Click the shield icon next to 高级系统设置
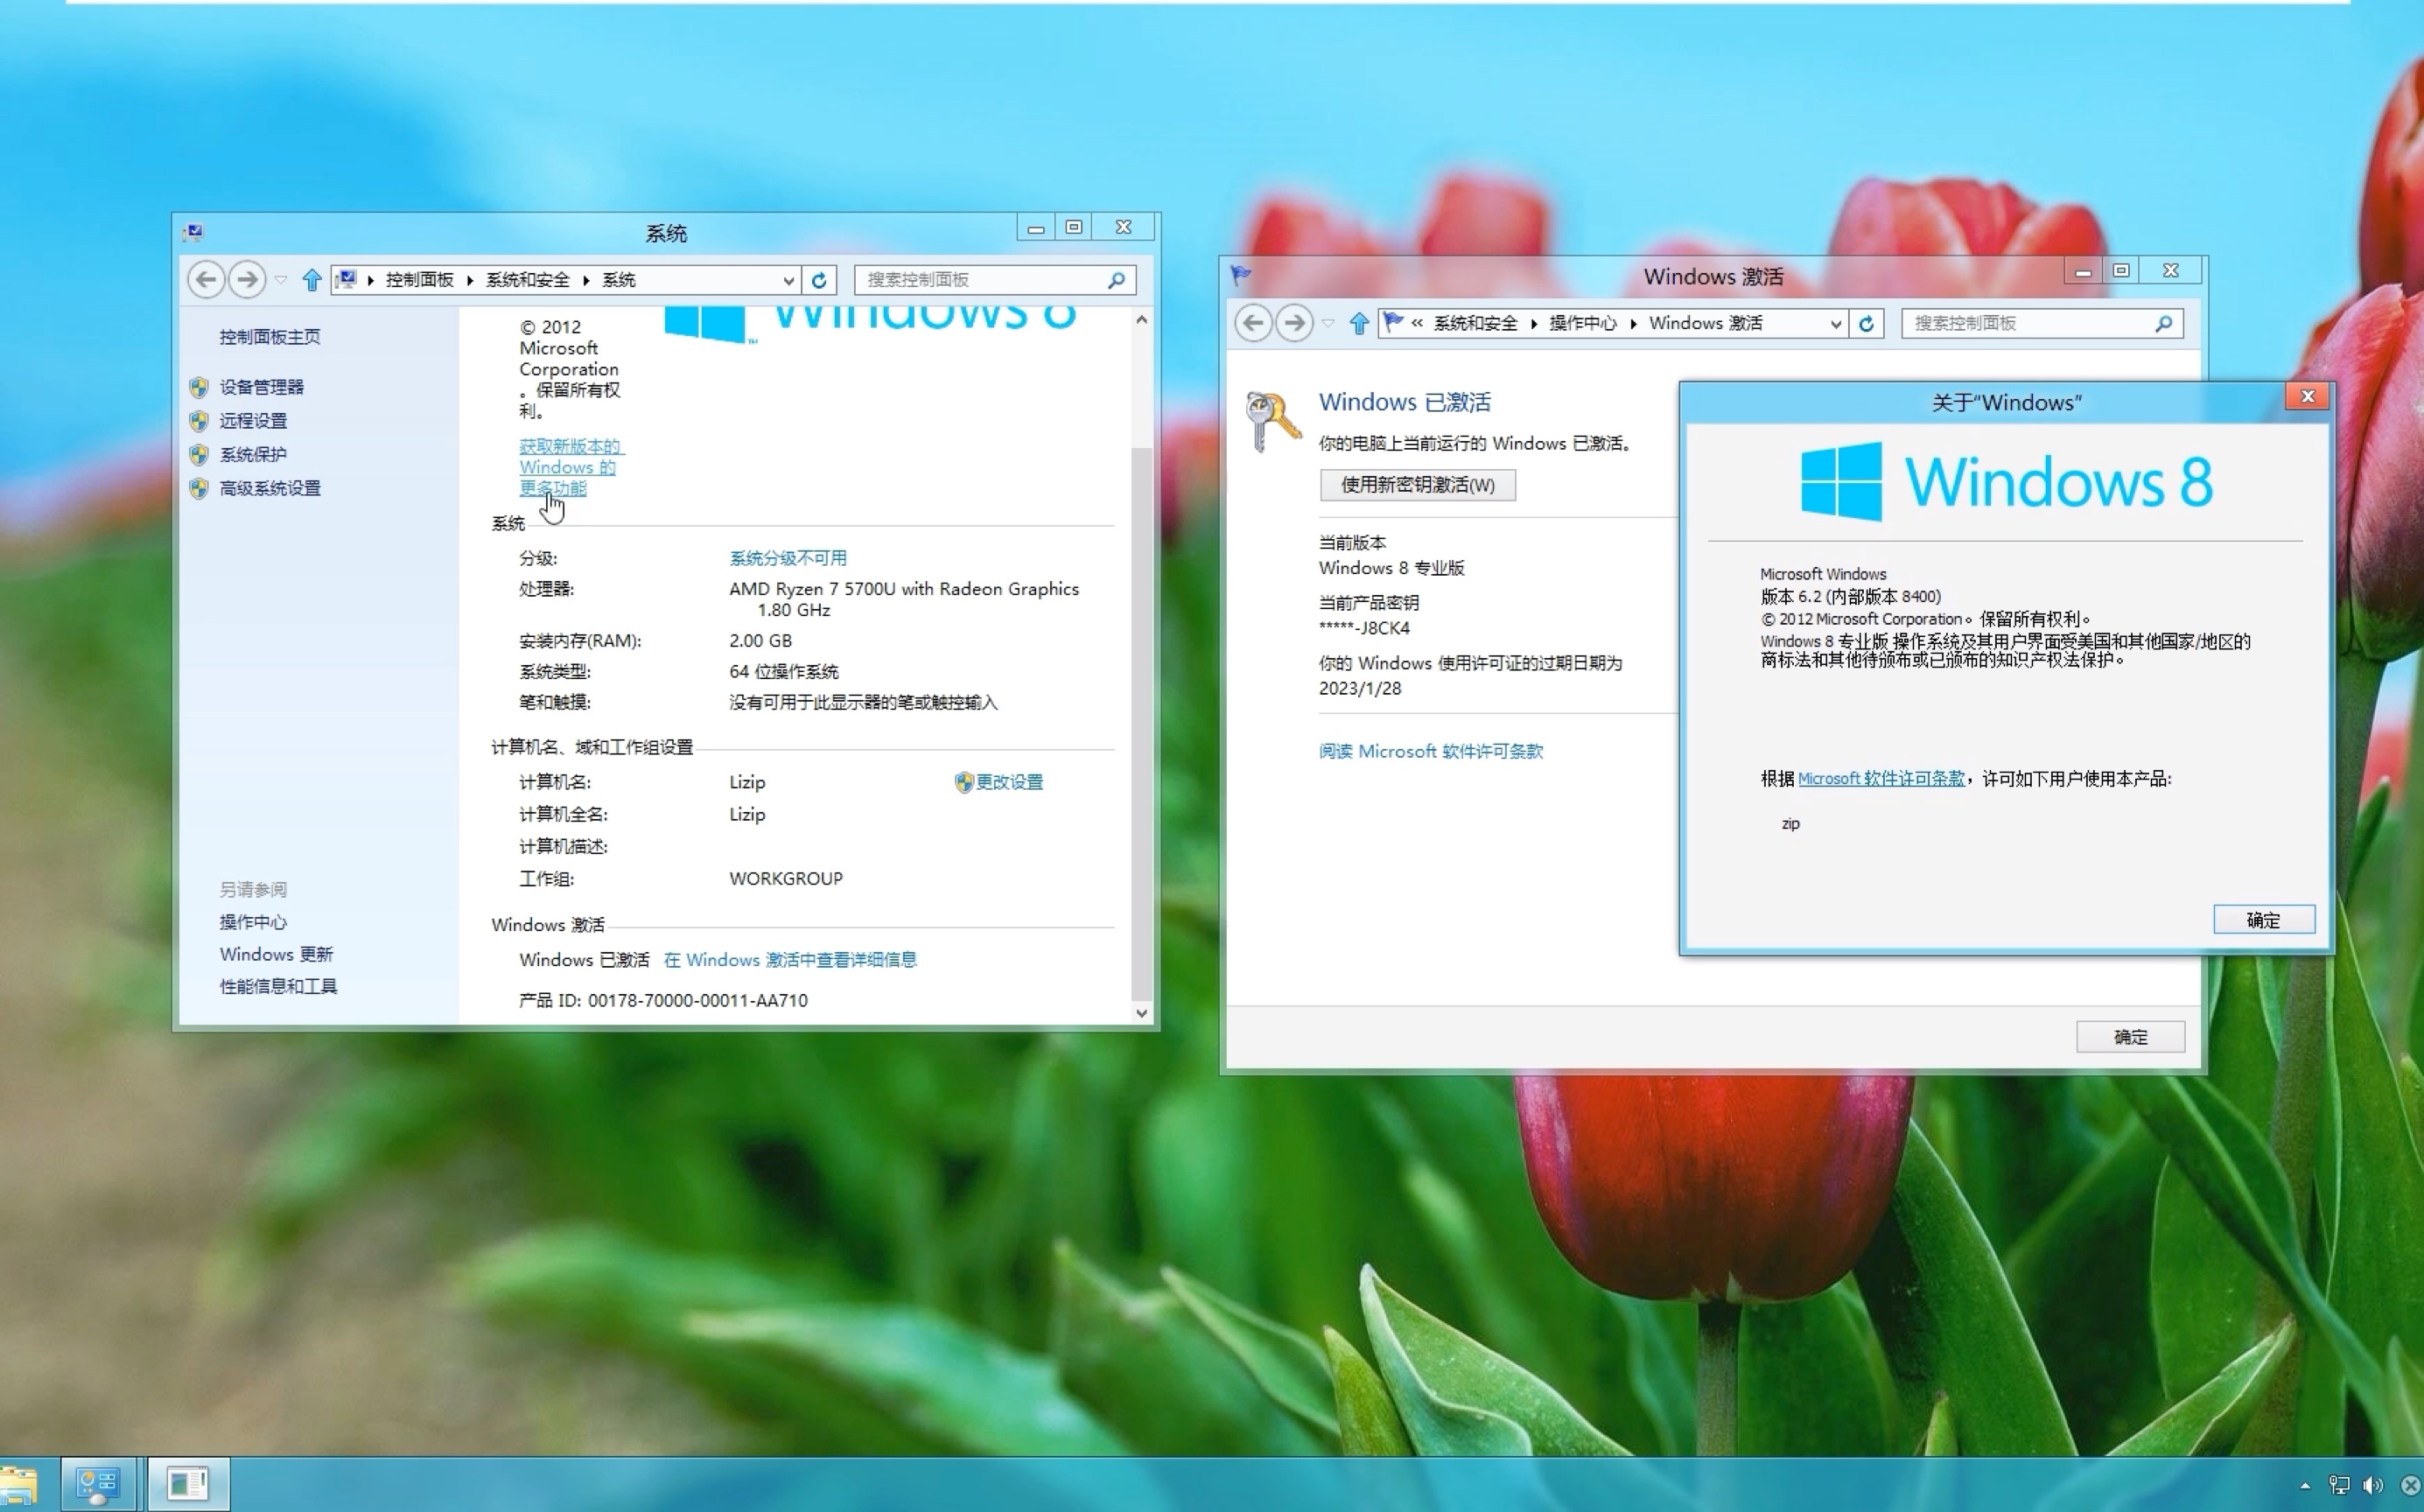Image resolution: width=2424 pixels, height=1512 pixels. click(199, 488)
